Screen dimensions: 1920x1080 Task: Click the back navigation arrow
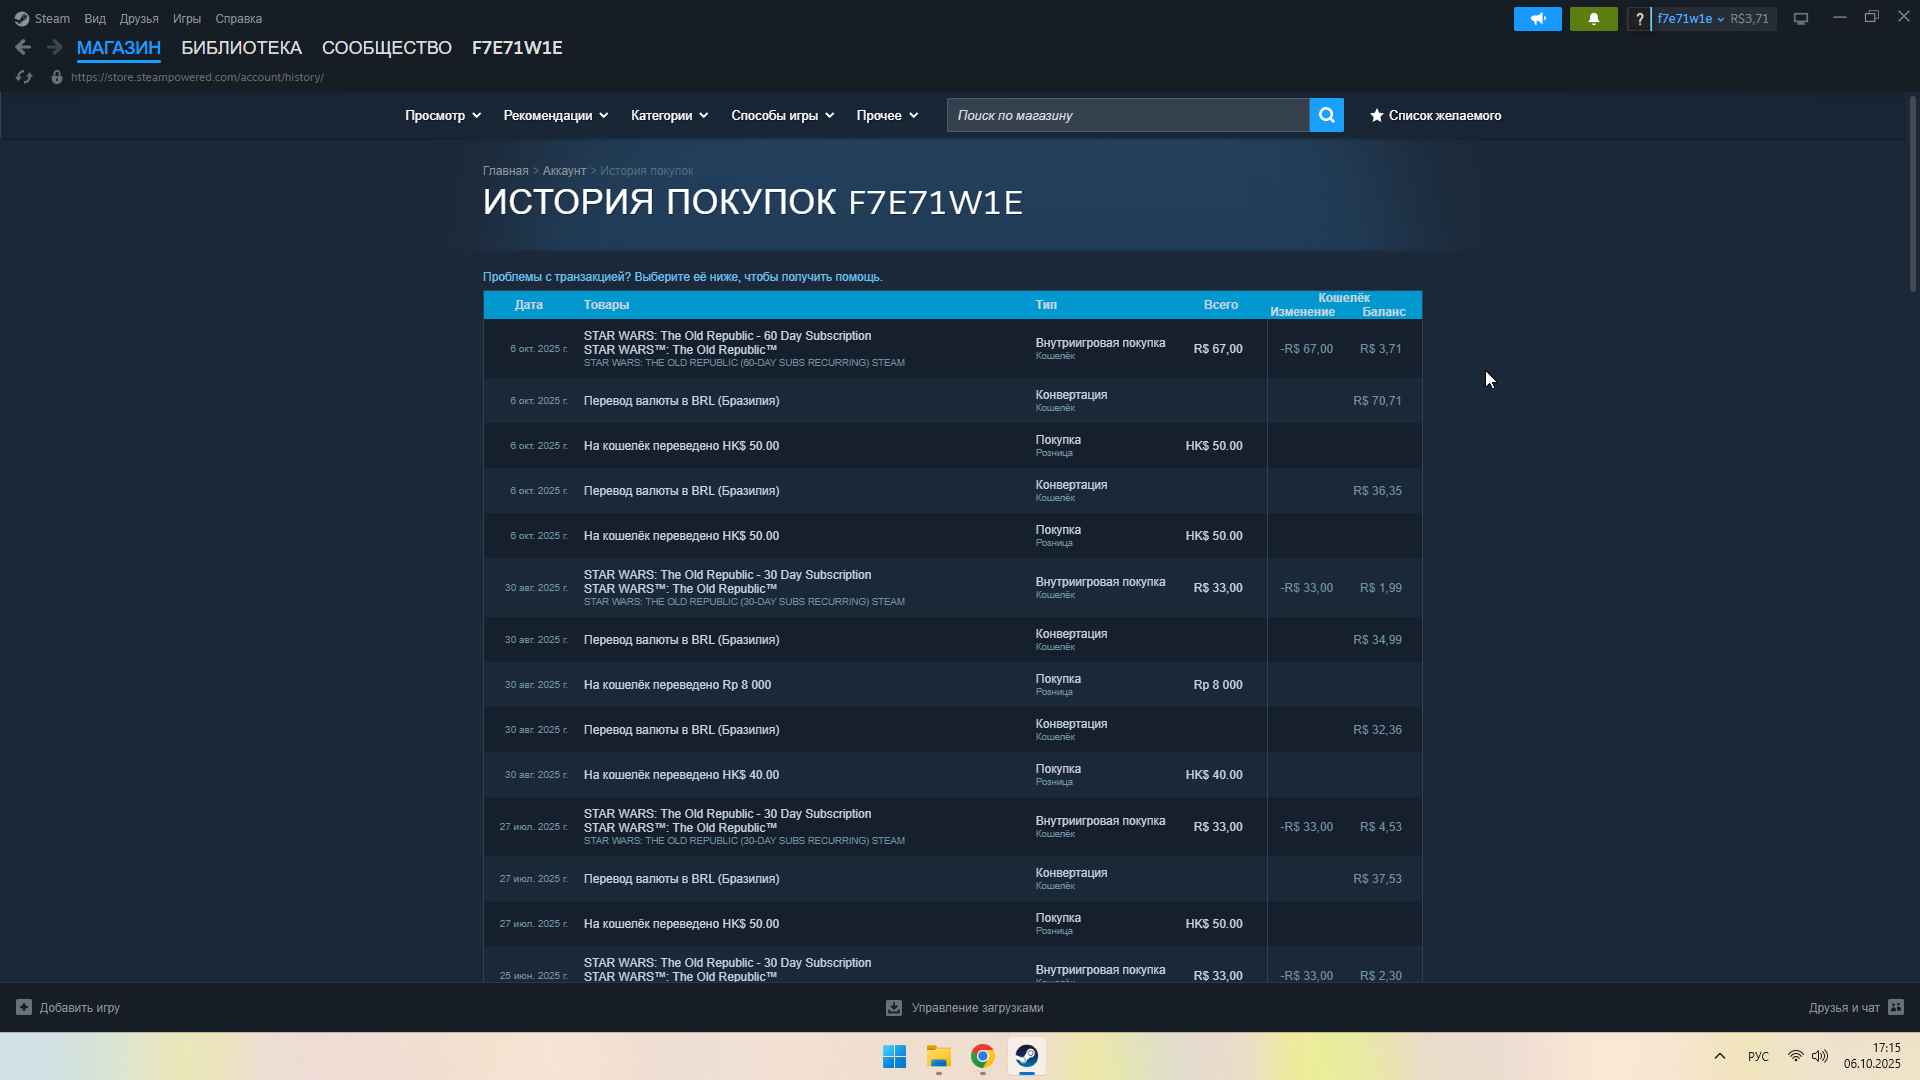click(23, 47)
